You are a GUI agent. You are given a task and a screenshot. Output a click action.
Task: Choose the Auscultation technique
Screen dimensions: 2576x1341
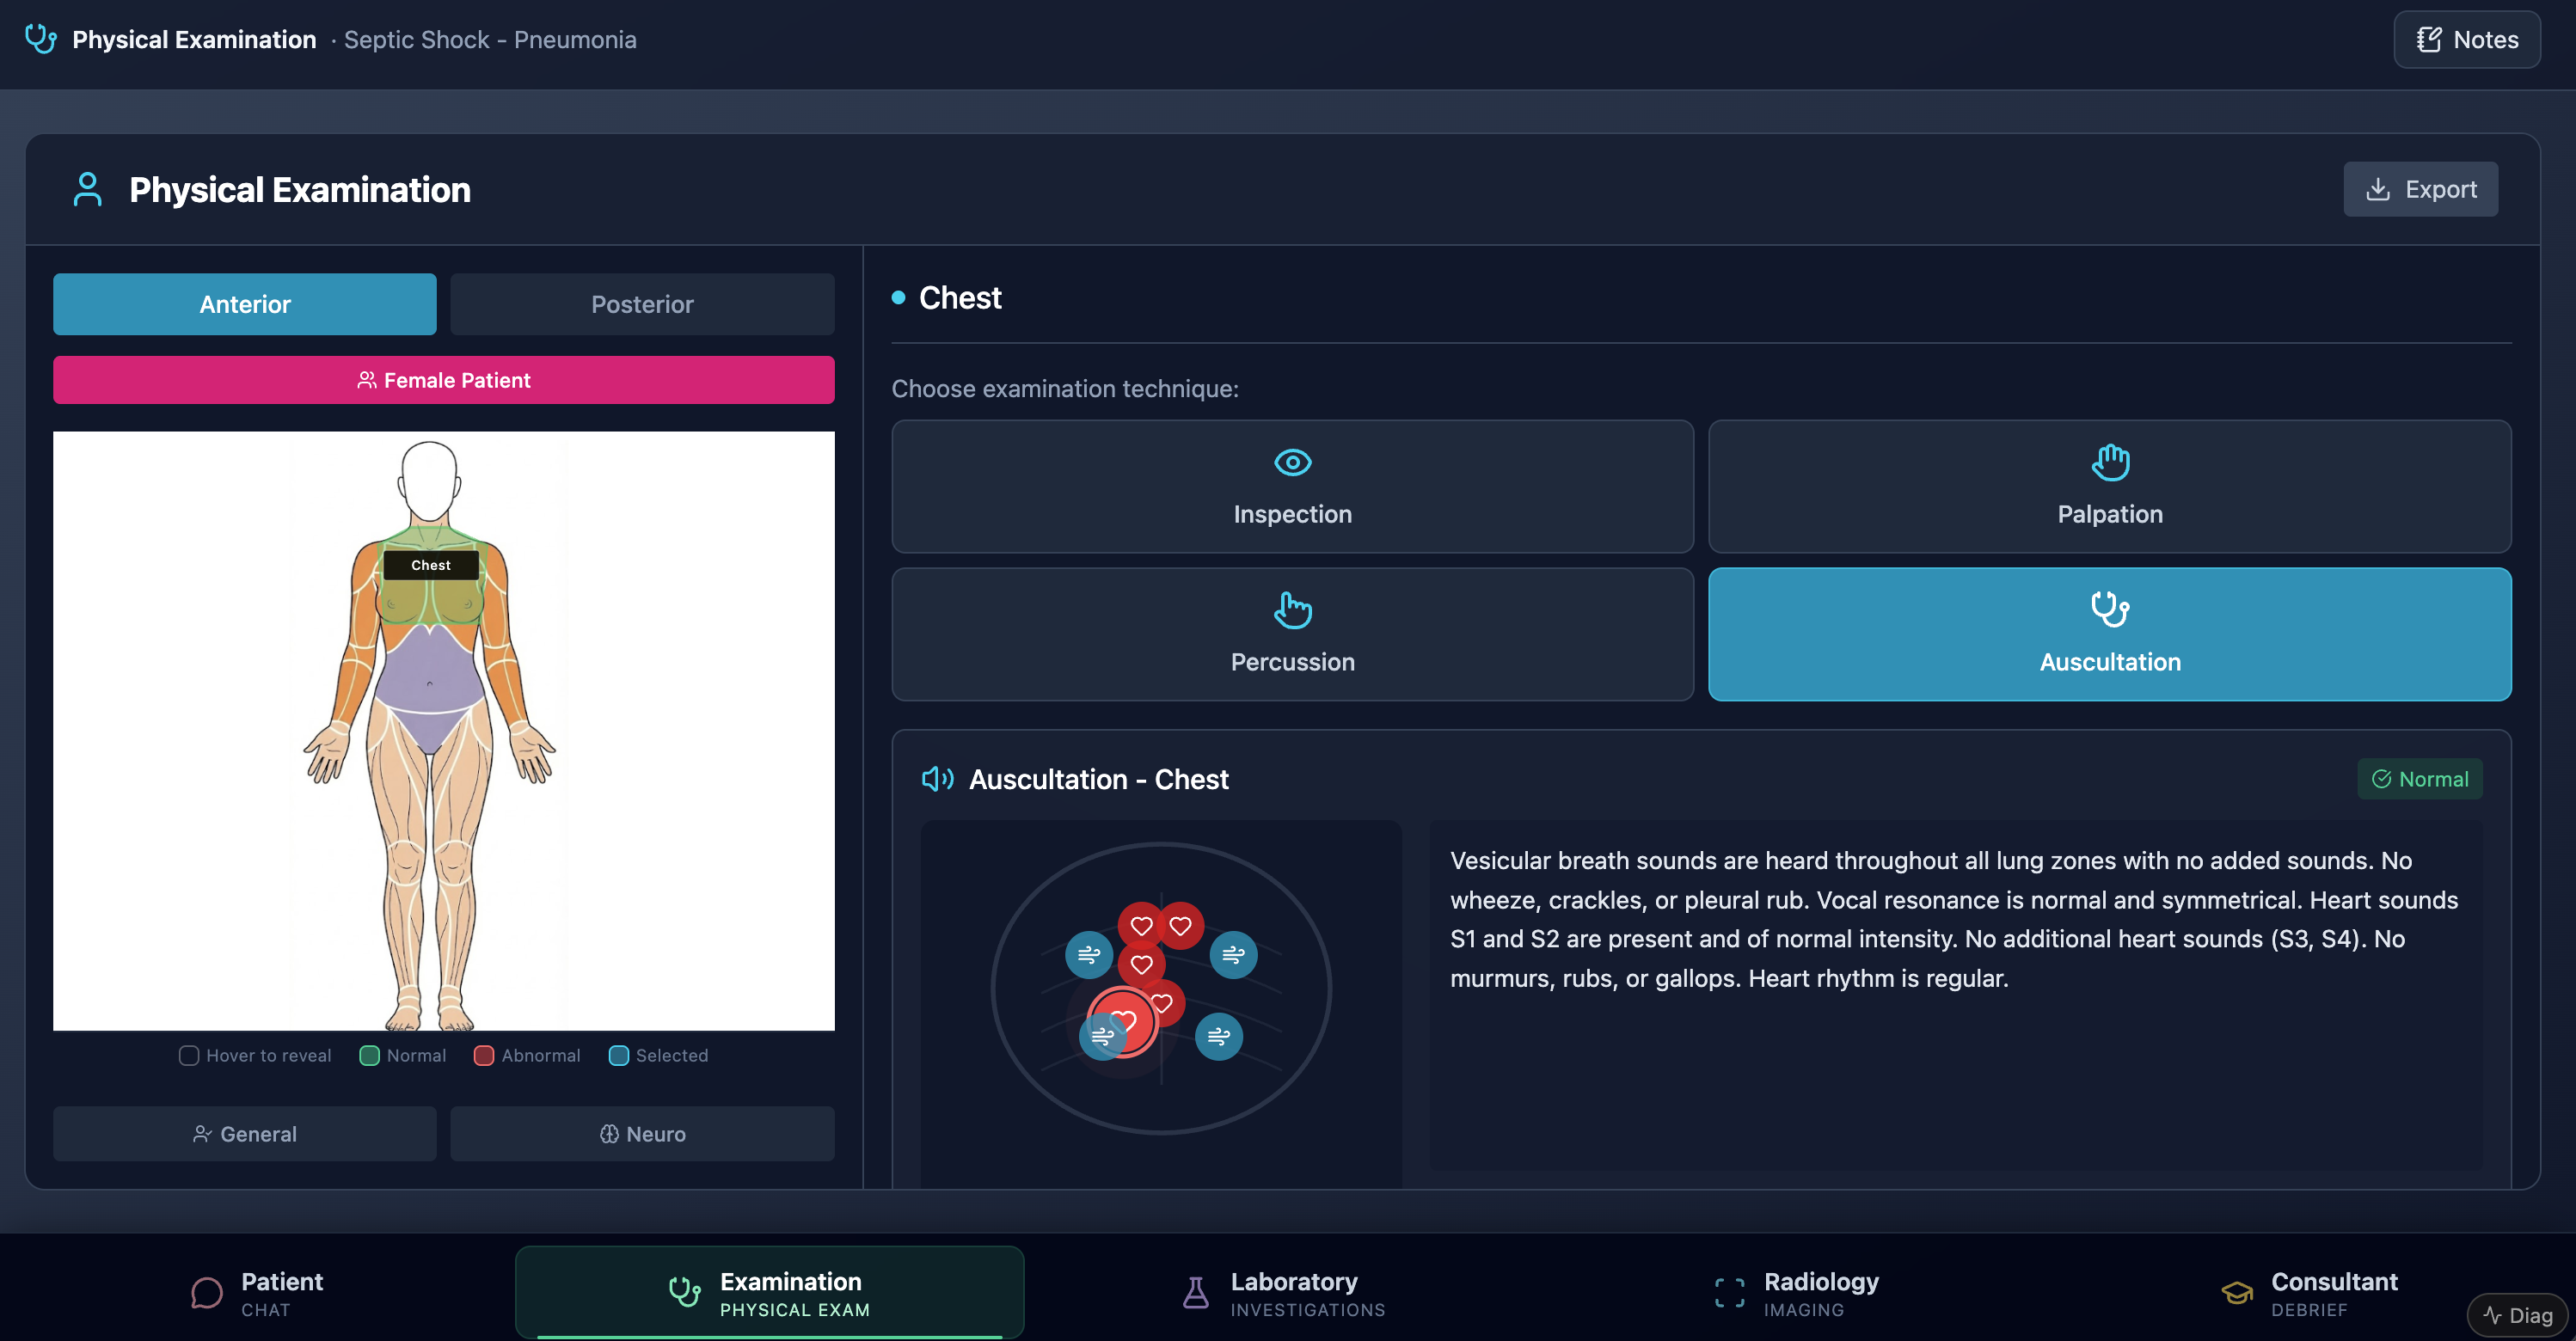[2110, 634]
